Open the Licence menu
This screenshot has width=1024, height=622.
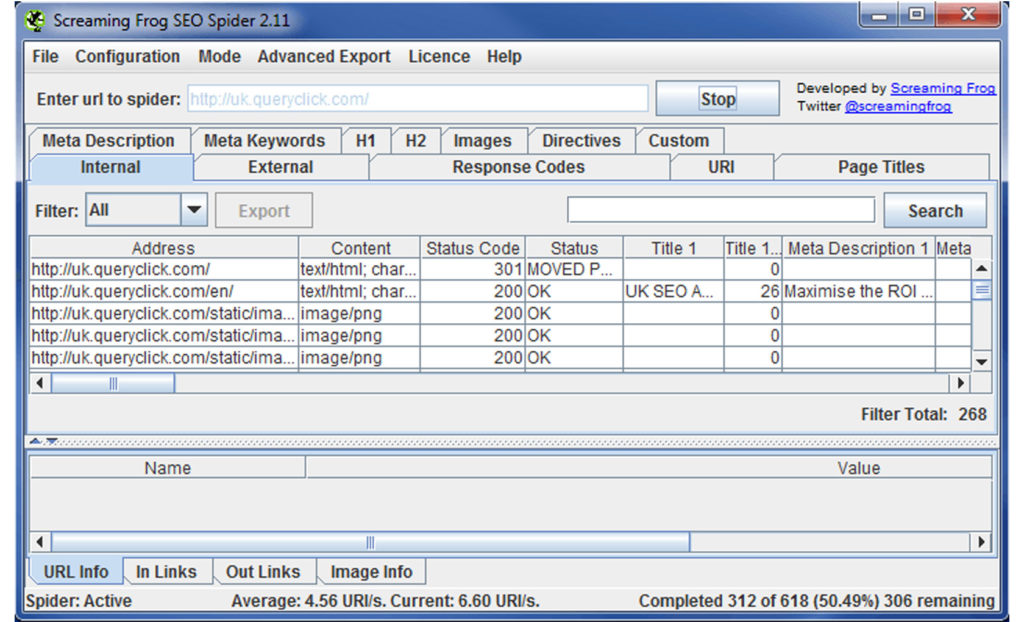pos(439,57)
